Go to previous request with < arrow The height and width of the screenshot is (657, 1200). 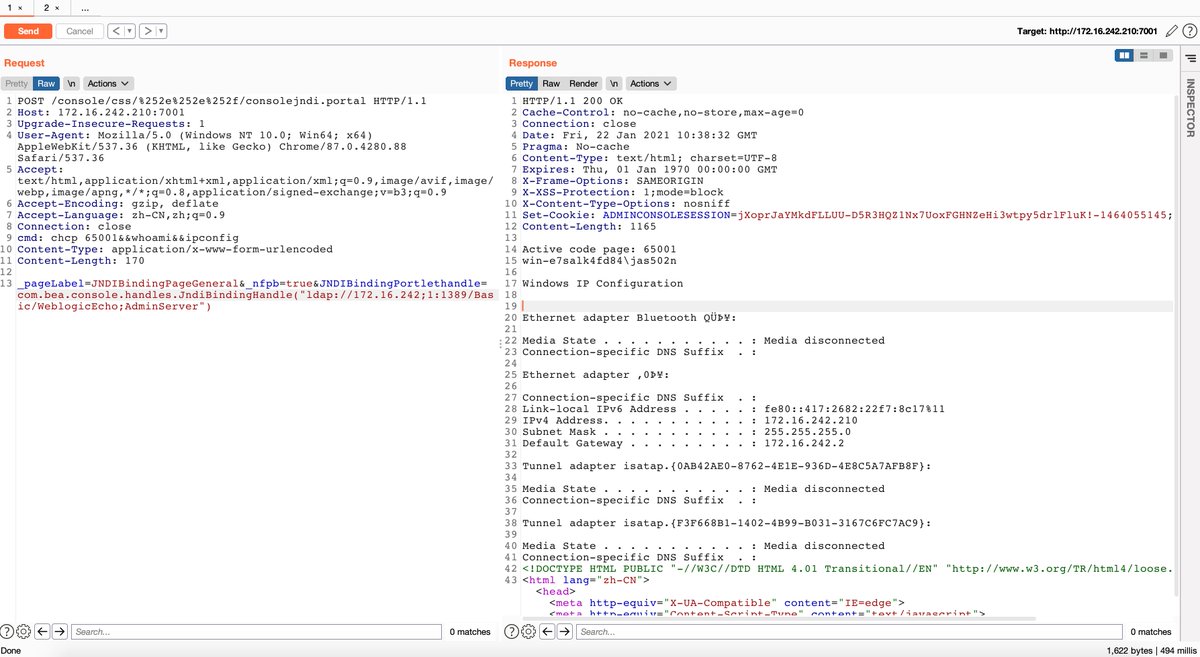116,31
